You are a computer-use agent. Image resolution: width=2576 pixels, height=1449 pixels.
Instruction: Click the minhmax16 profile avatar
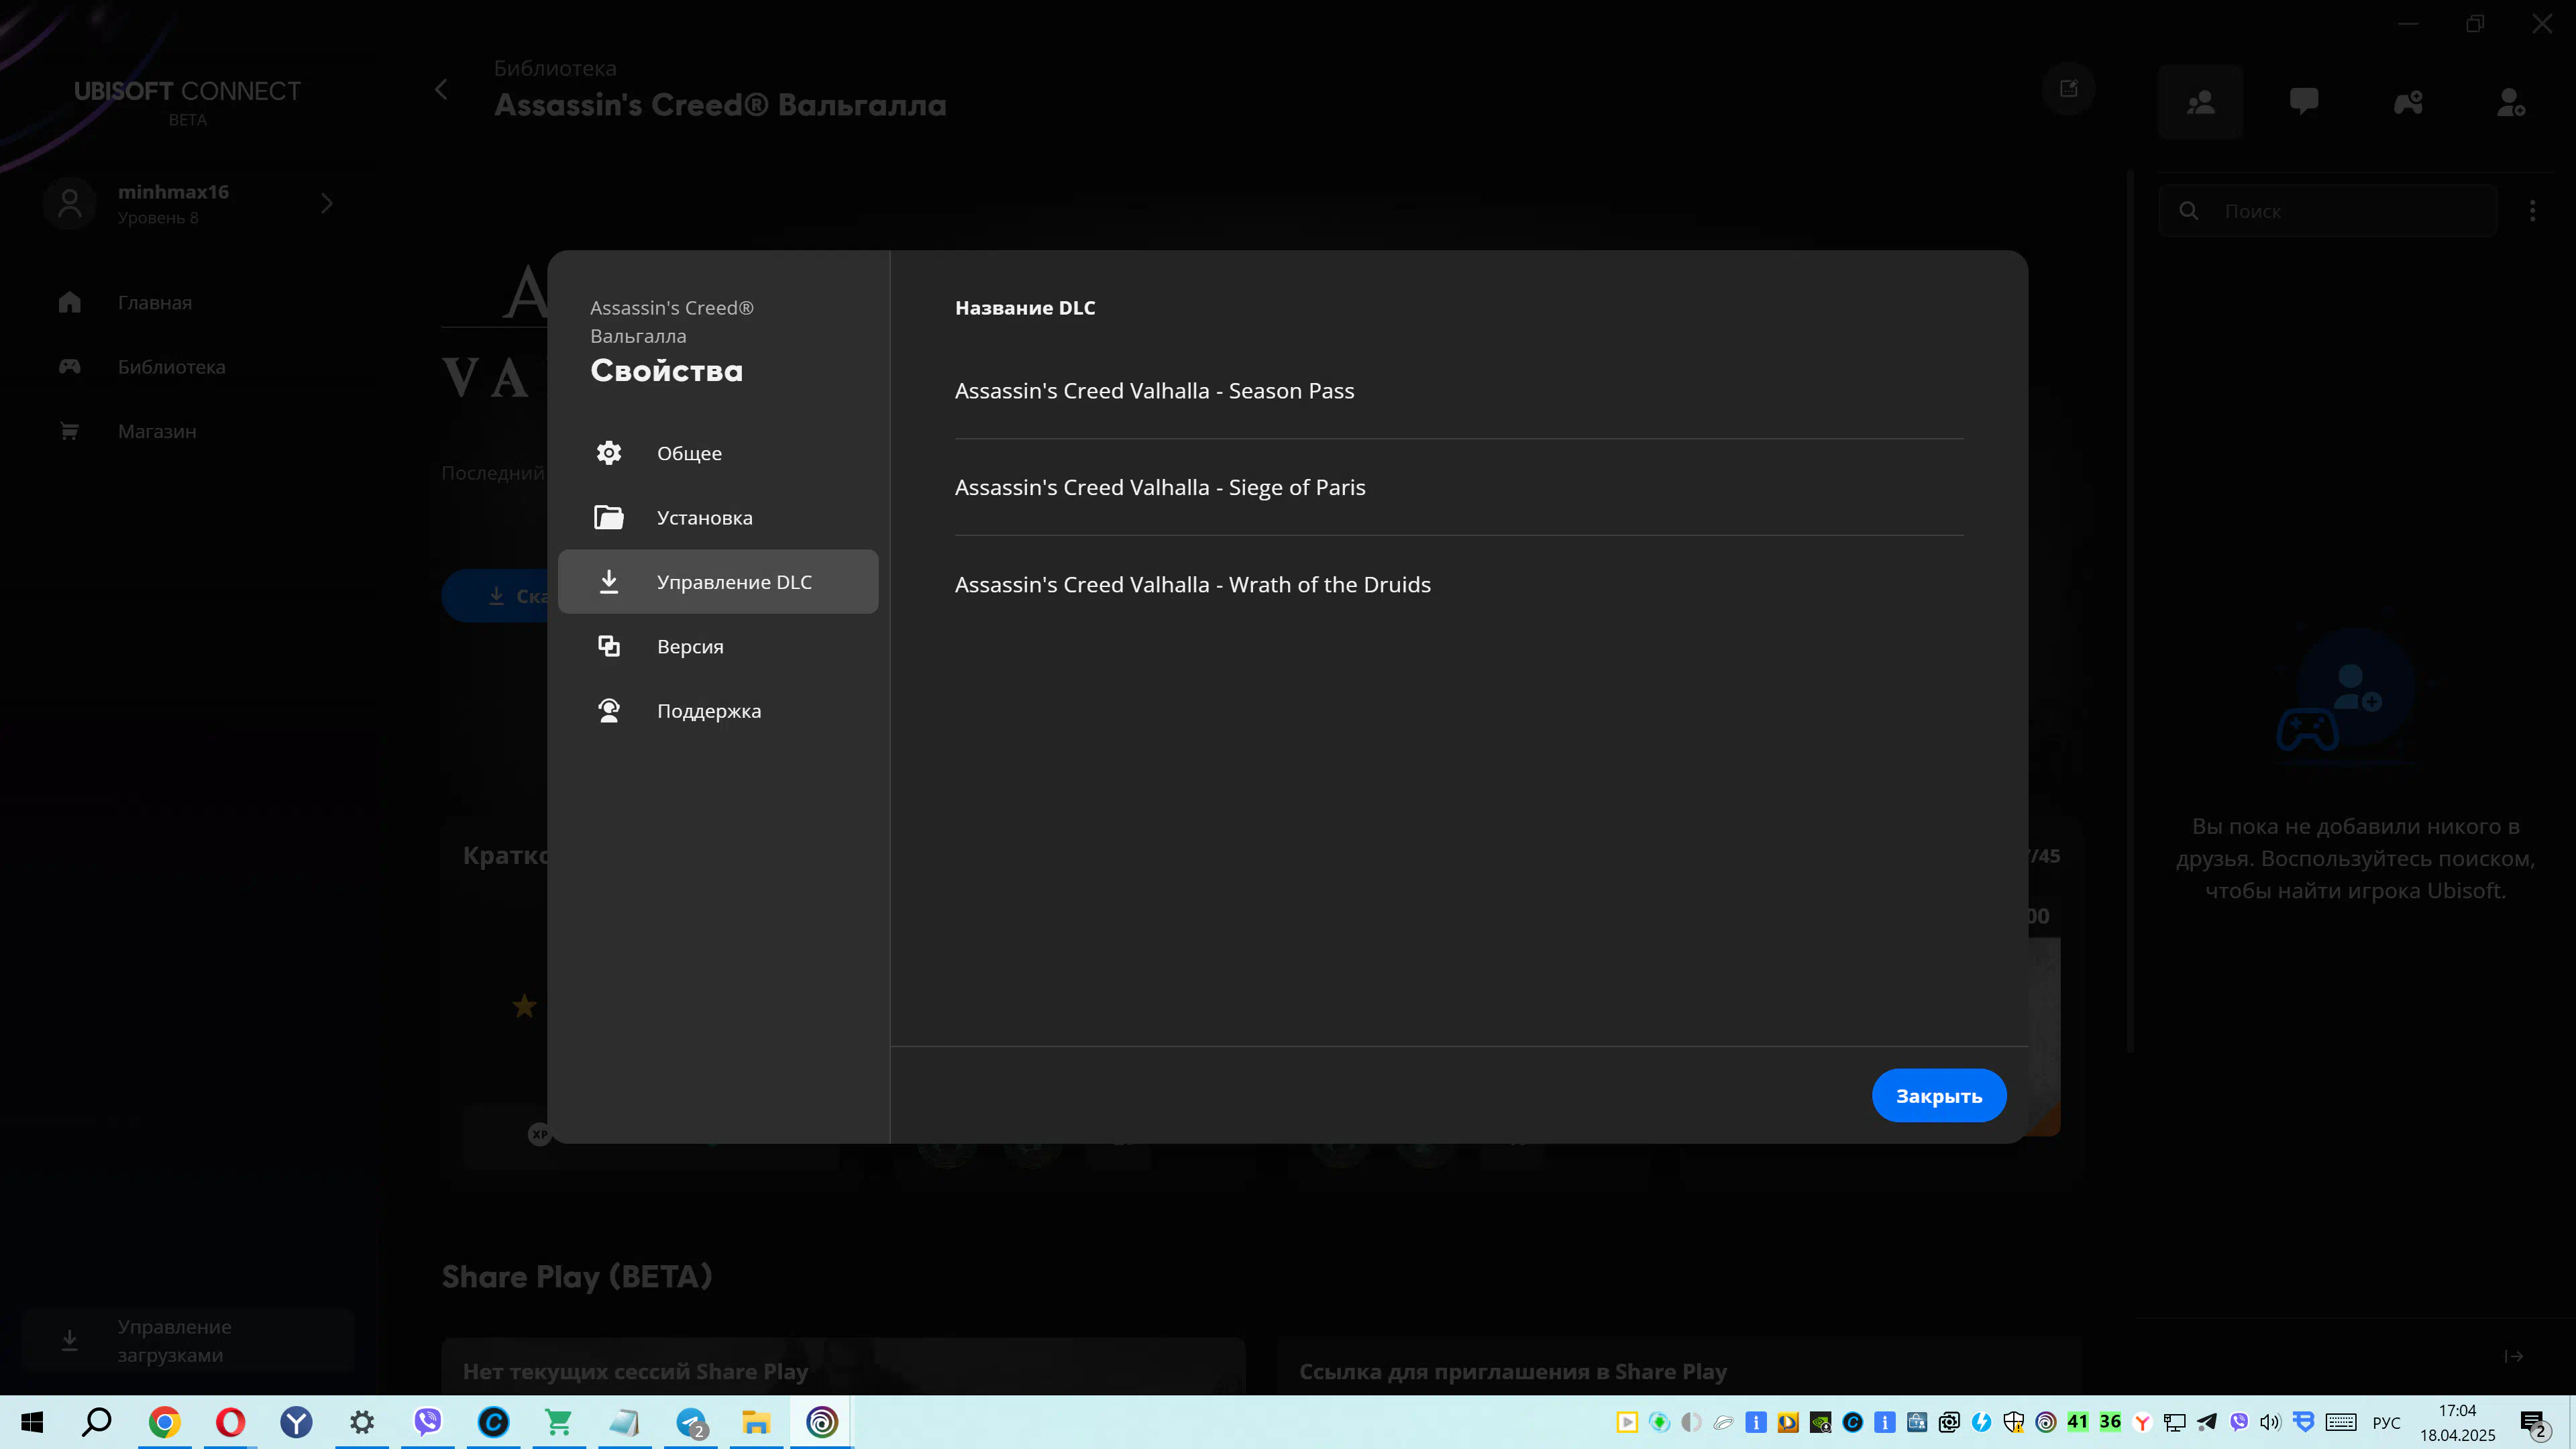[x=69, y=204]
